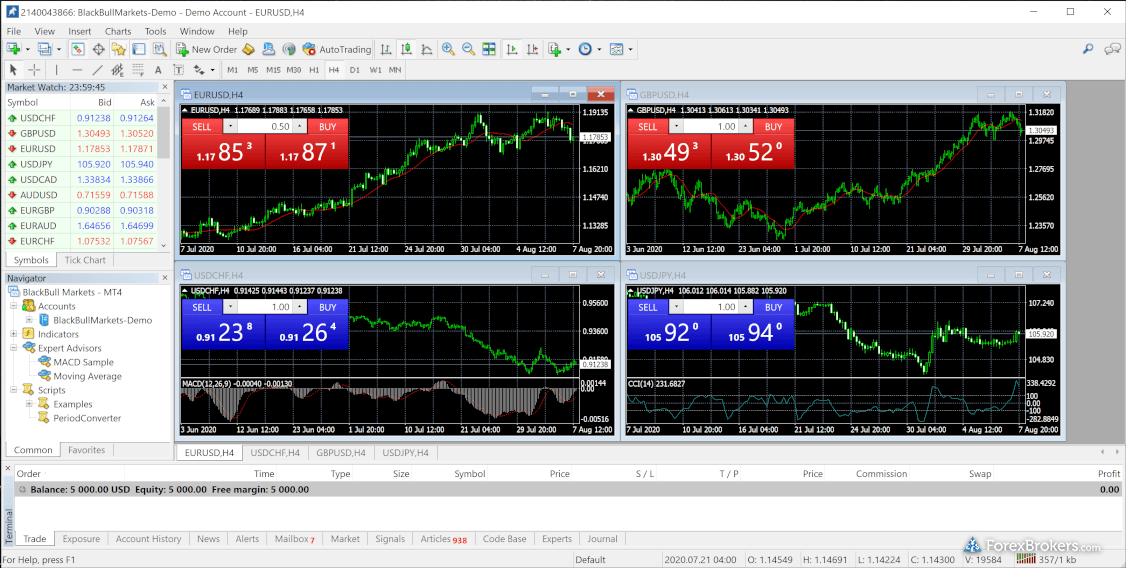This screenshot has width=1126, height=568.
Task: Select the Text tool marked A
Action: (x=158, y=70)
